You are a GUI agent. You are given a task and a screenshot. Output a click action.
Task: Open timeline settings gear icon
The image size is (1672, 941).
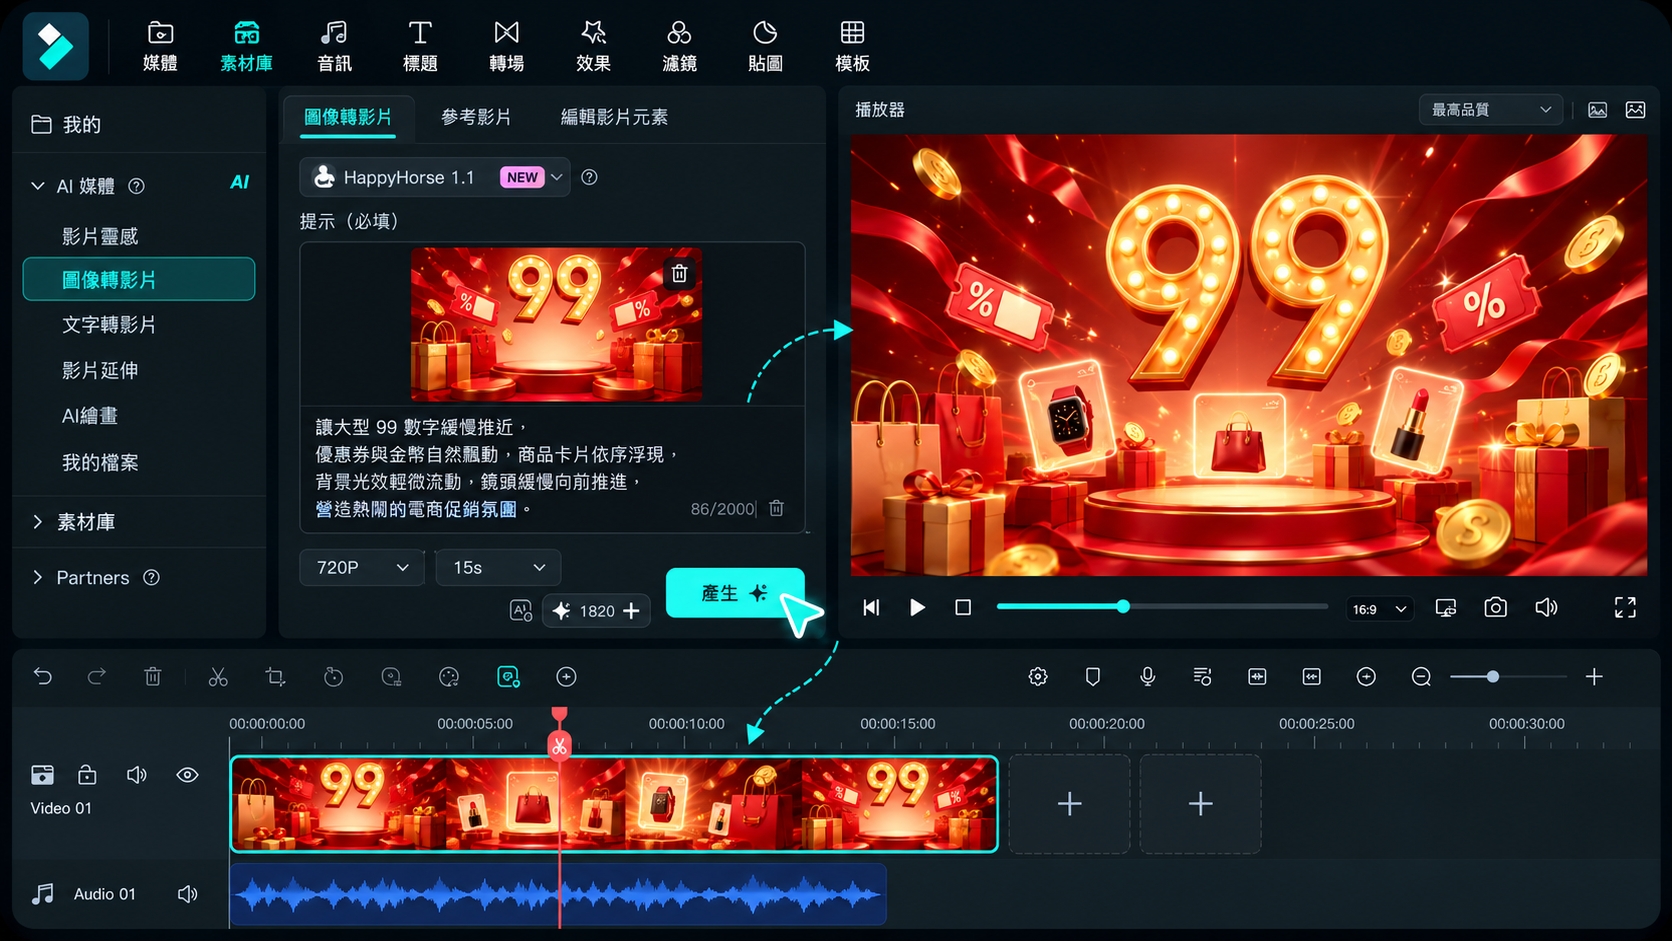point(1038,677)
